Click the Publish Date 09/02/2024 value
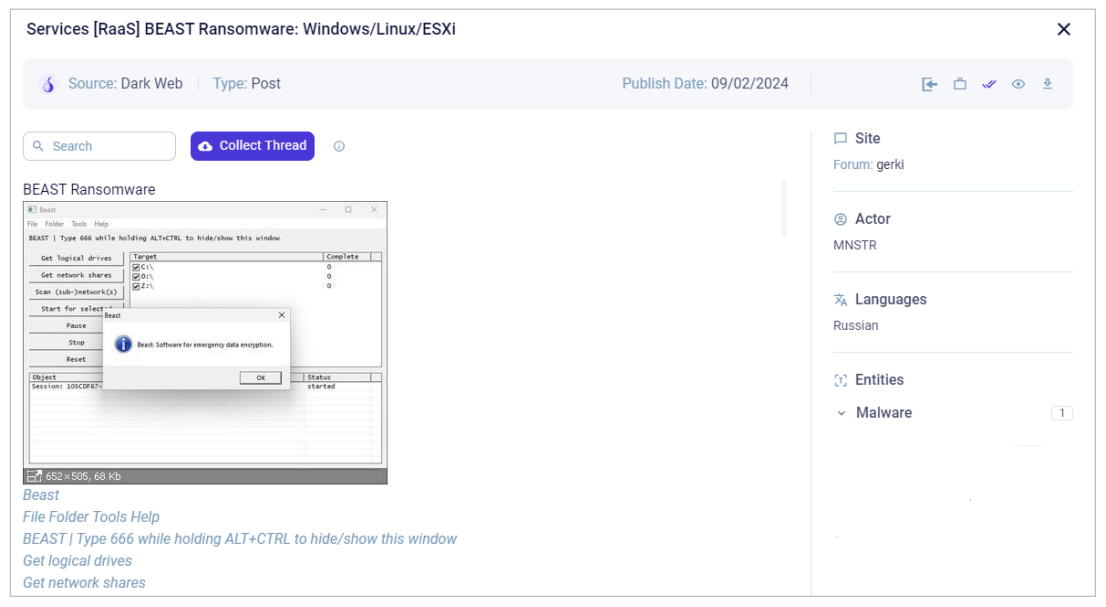 click(x=750, y=84)
